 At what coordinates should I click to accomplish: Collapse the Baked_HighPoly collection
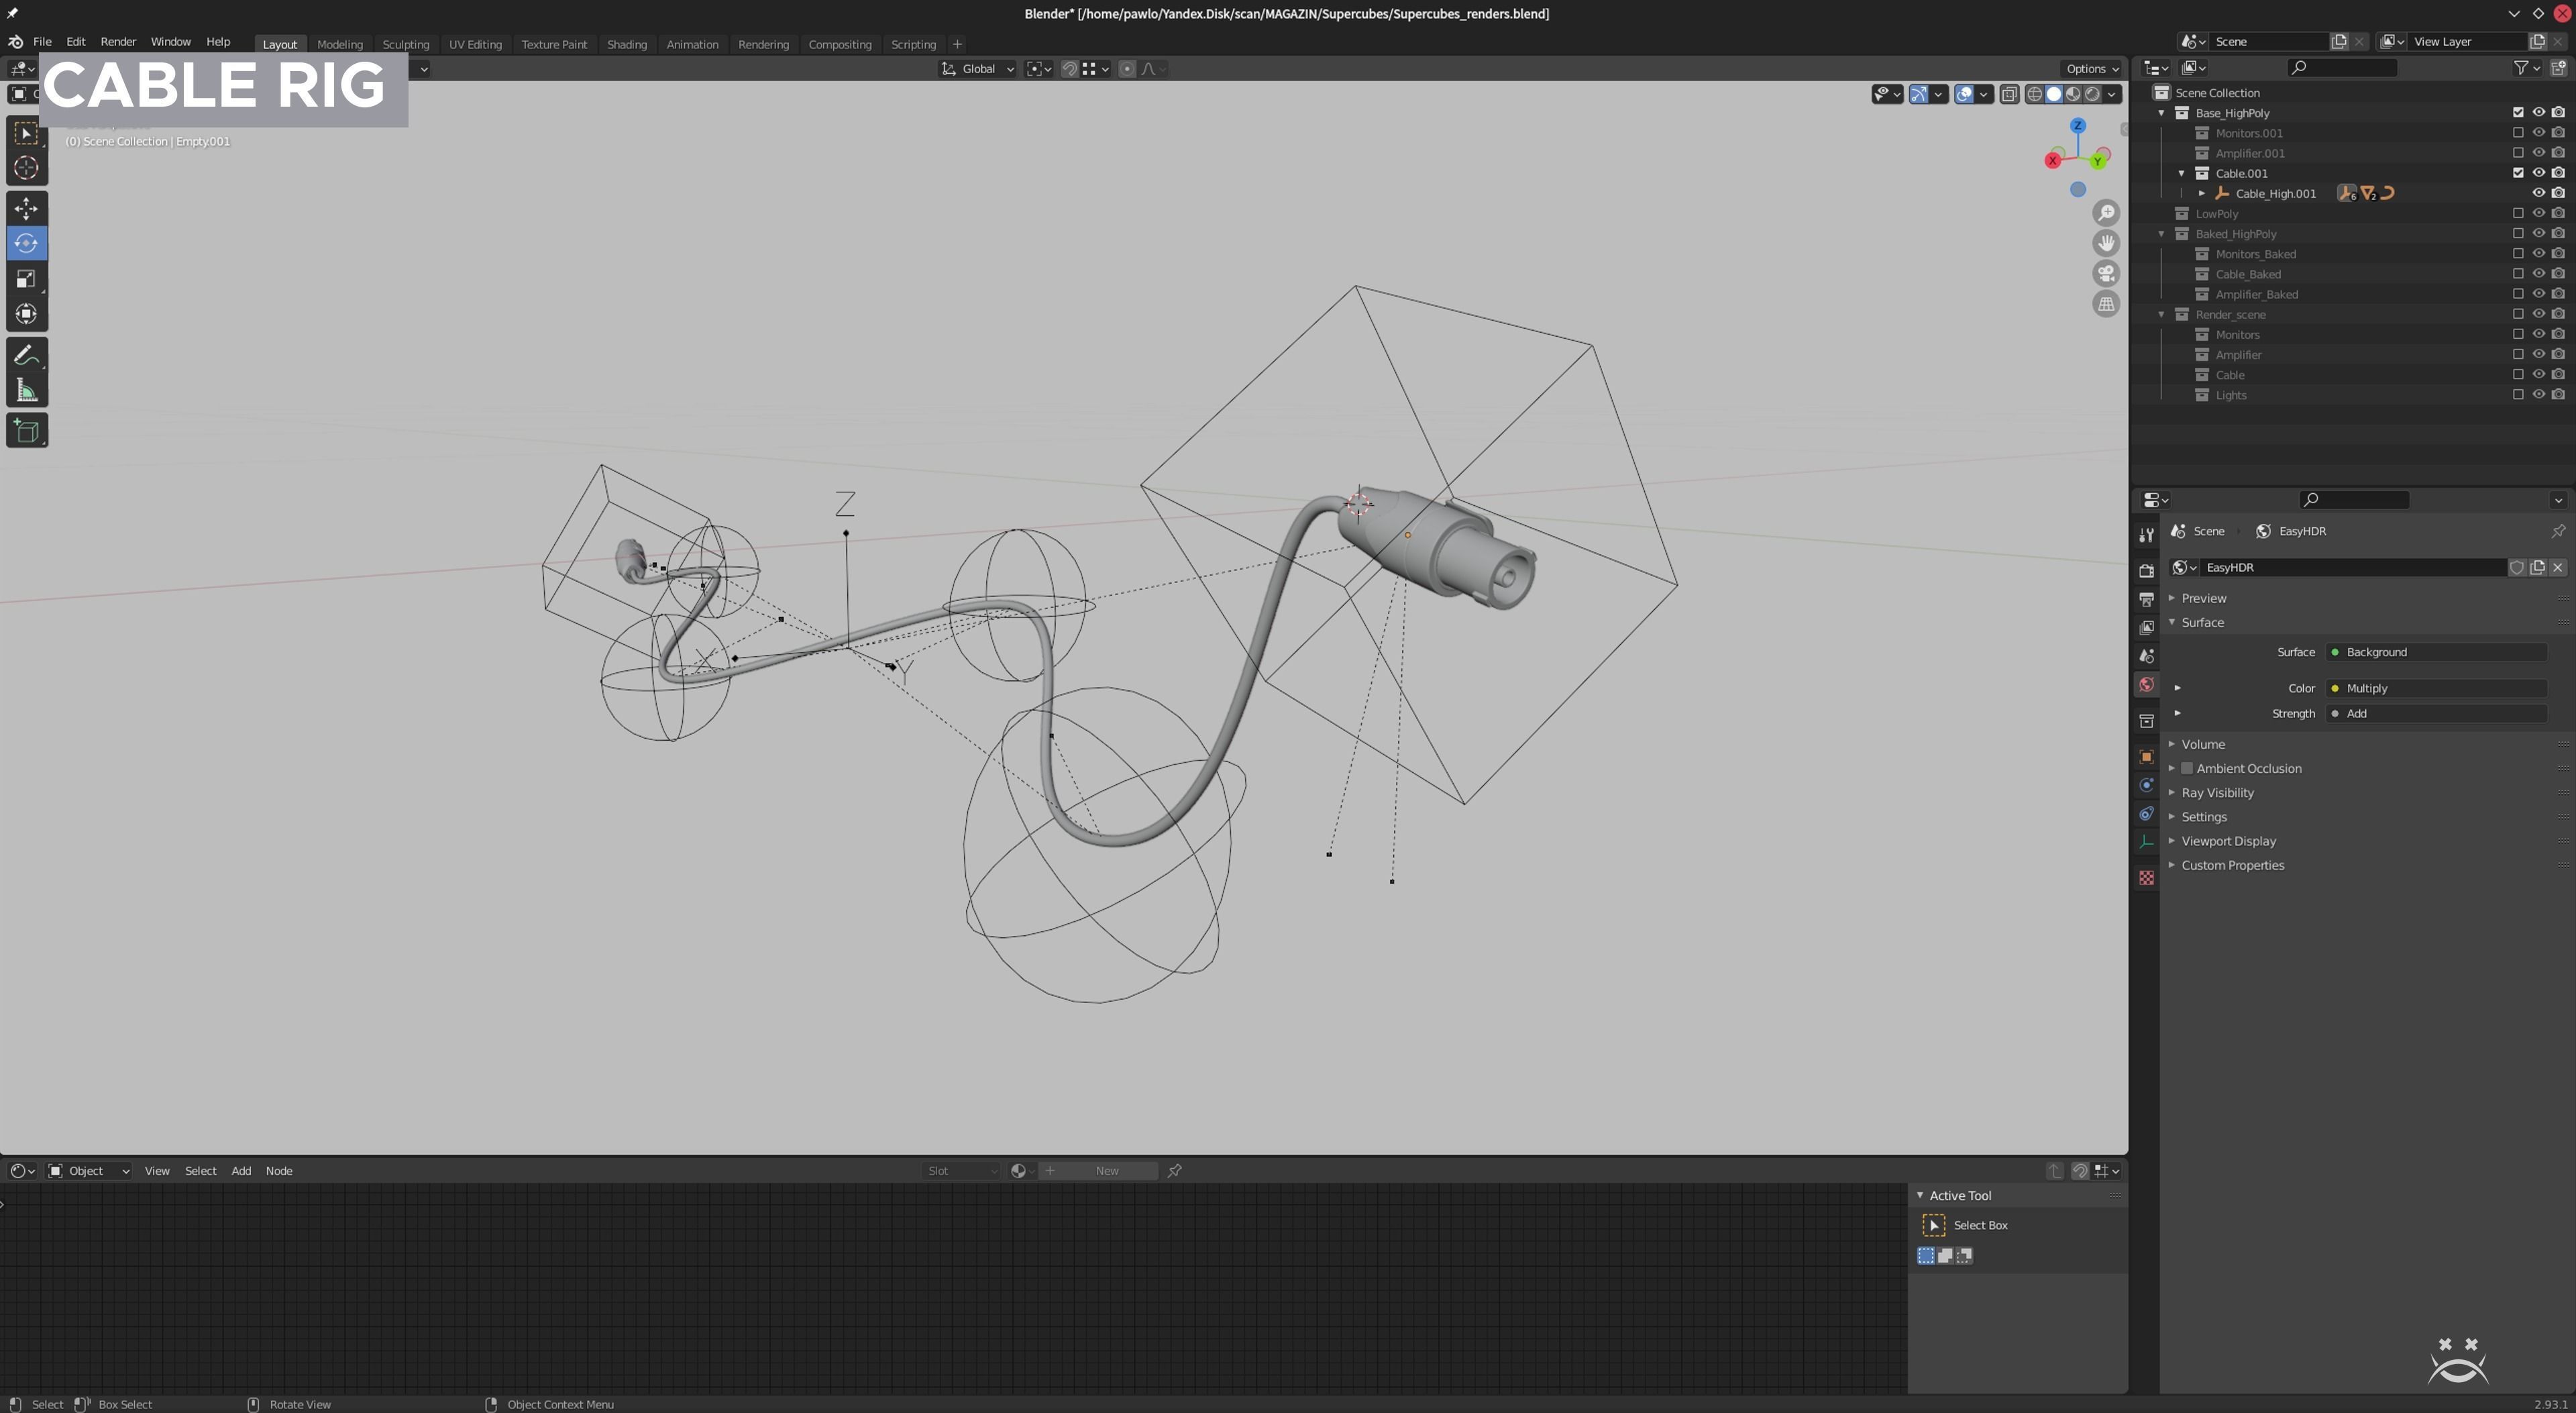[2162, 234]
